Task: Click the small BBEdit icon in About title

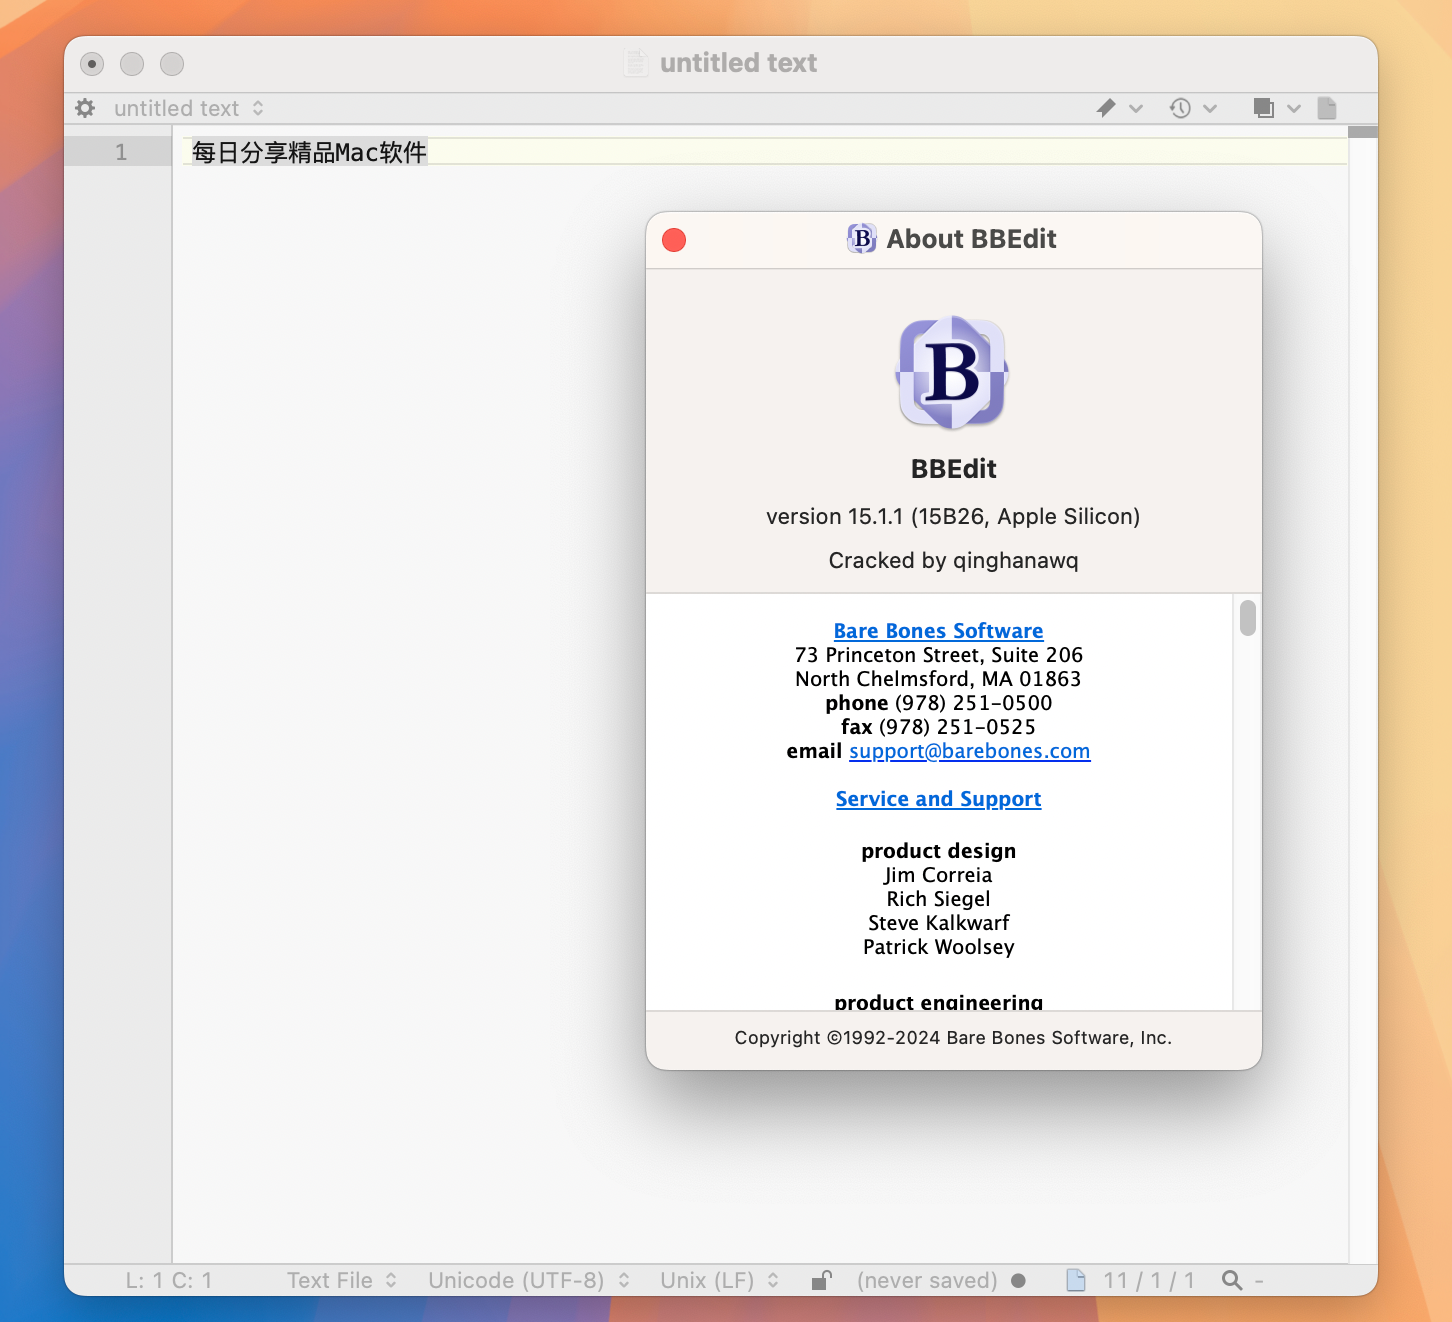Action: click(x=861, y=239)
